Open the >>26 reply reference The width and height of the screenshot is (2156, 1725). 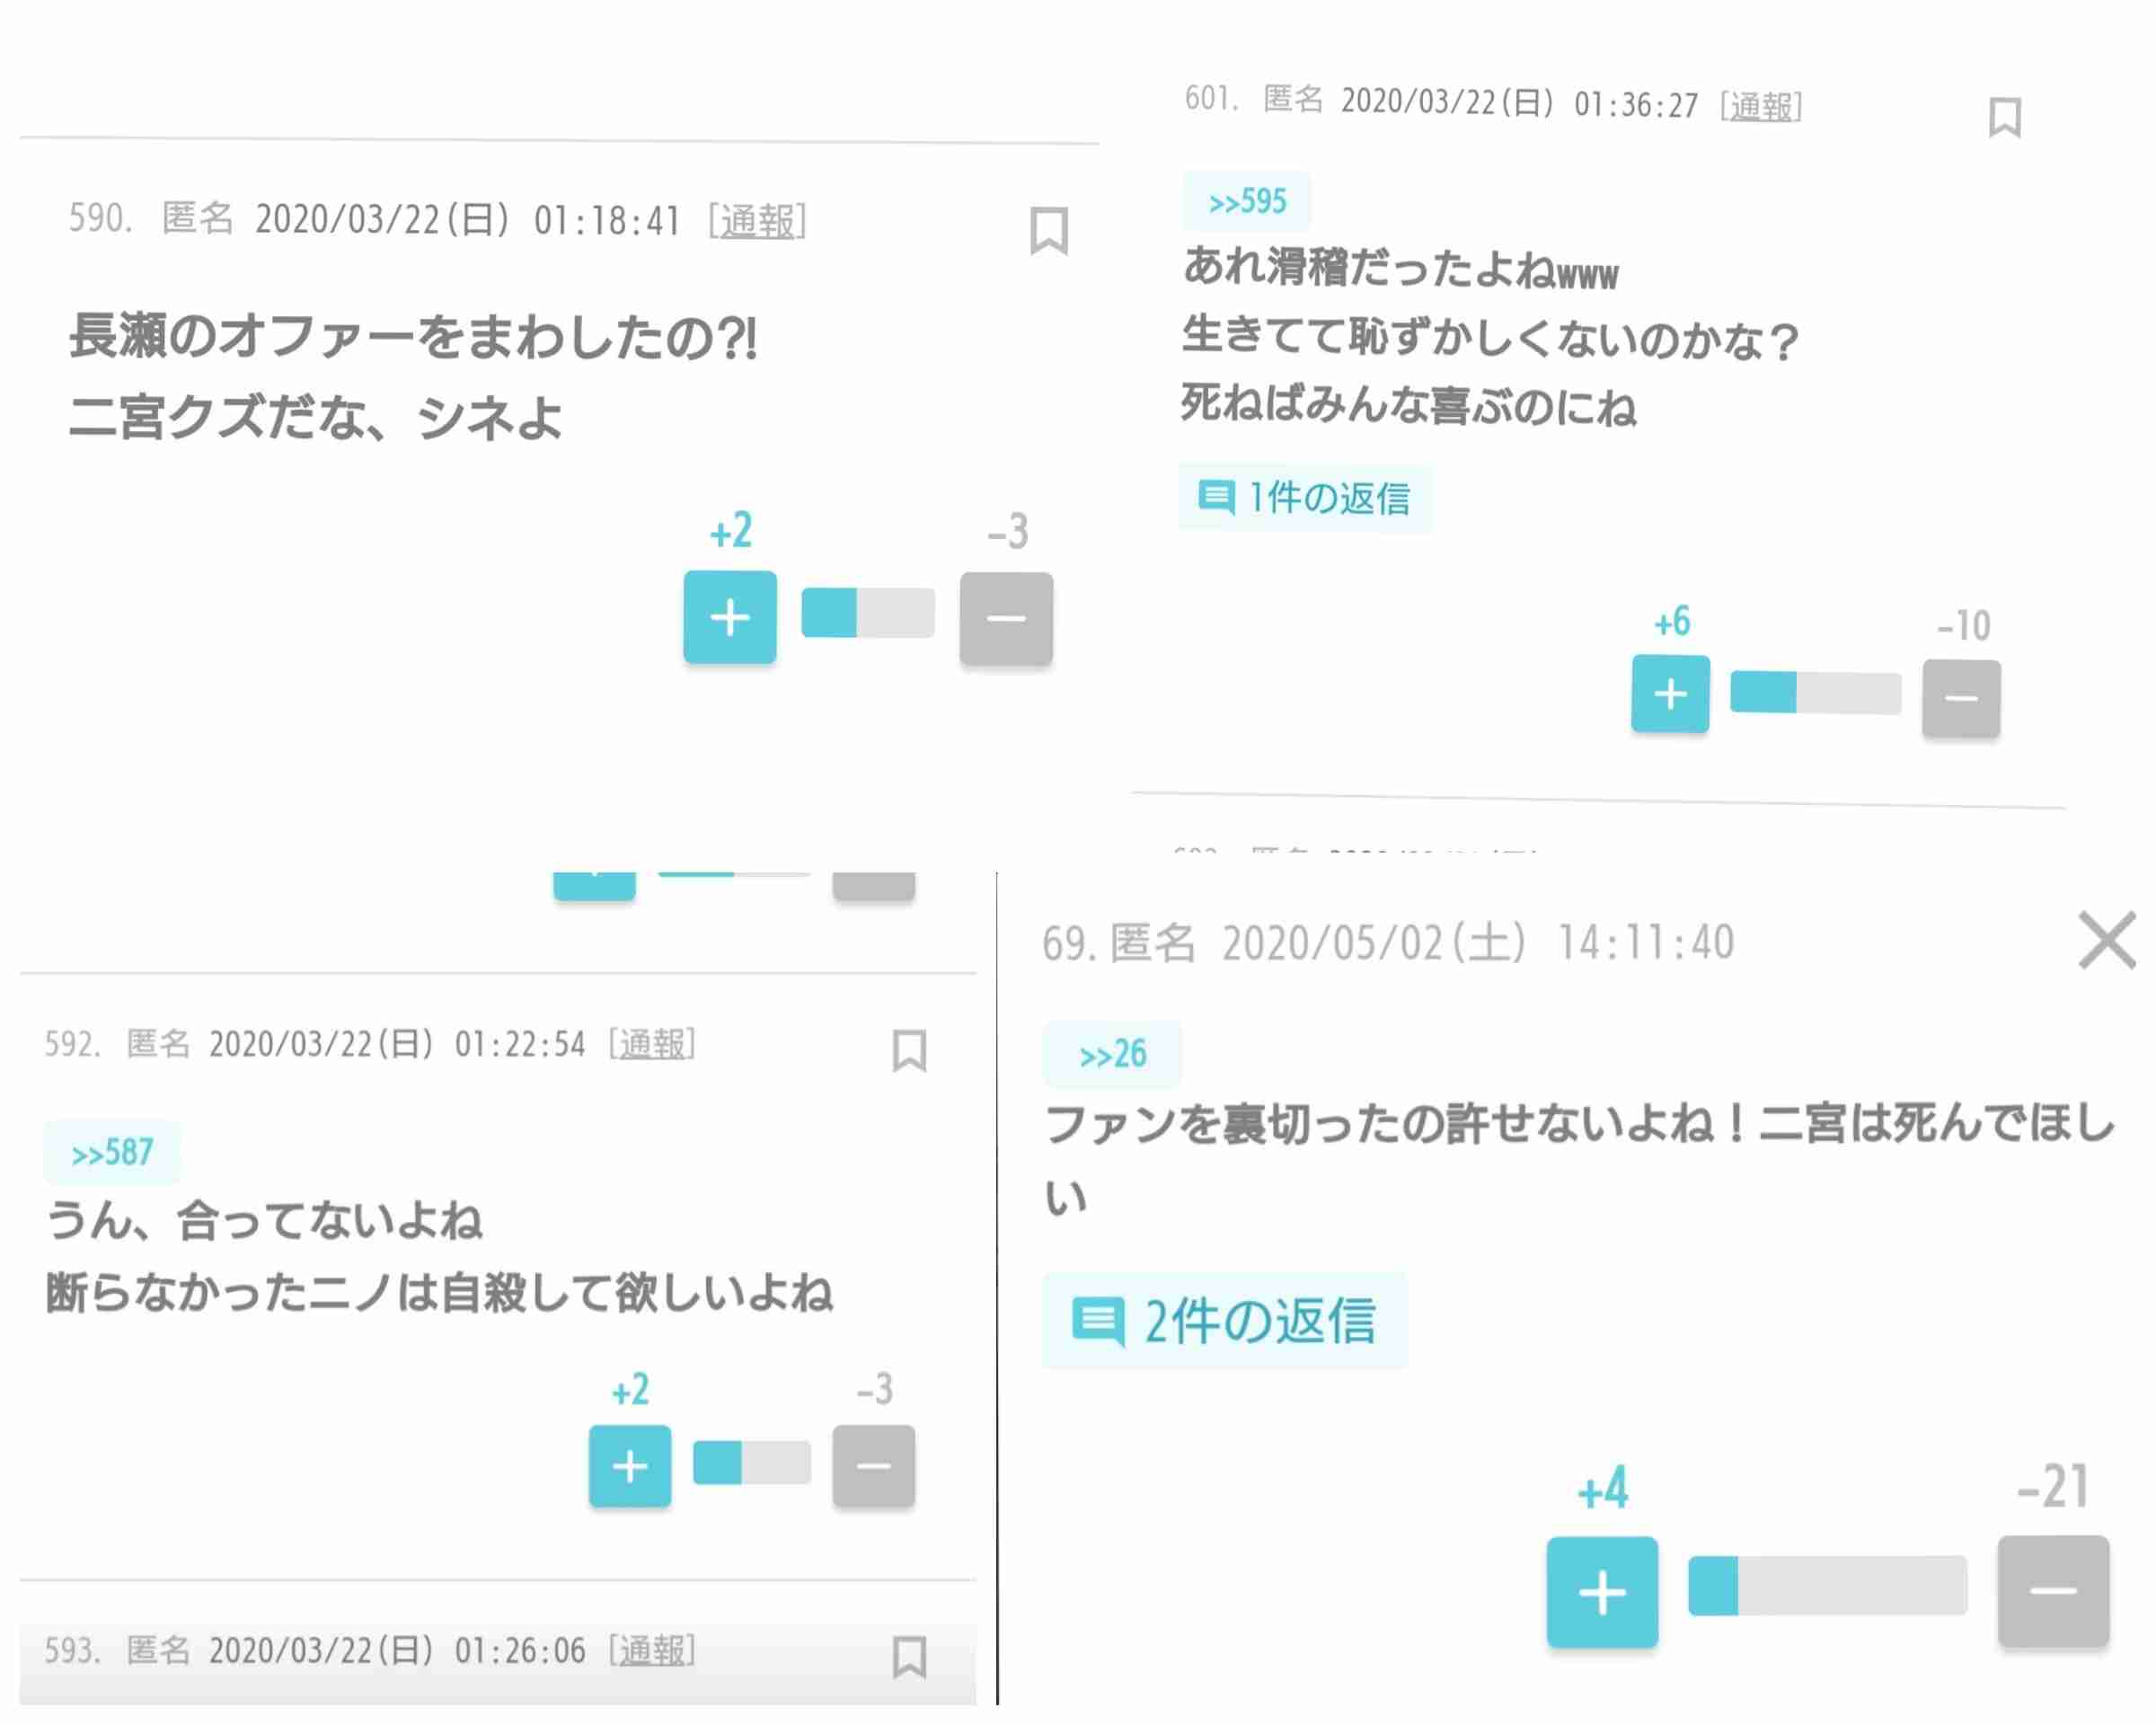click(1112, 1054)
